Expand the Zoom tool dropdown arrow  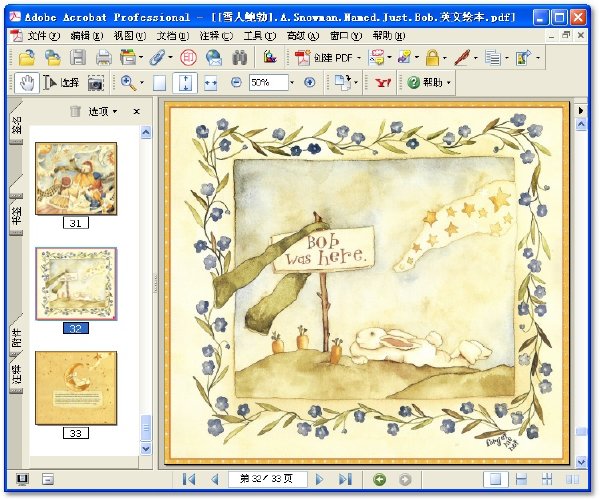(x=142, y=83)
